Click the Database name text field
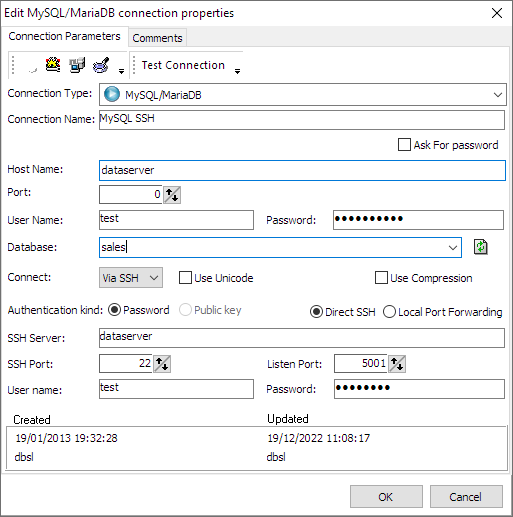This screenshot has height=517, width=513. point(272,248)
